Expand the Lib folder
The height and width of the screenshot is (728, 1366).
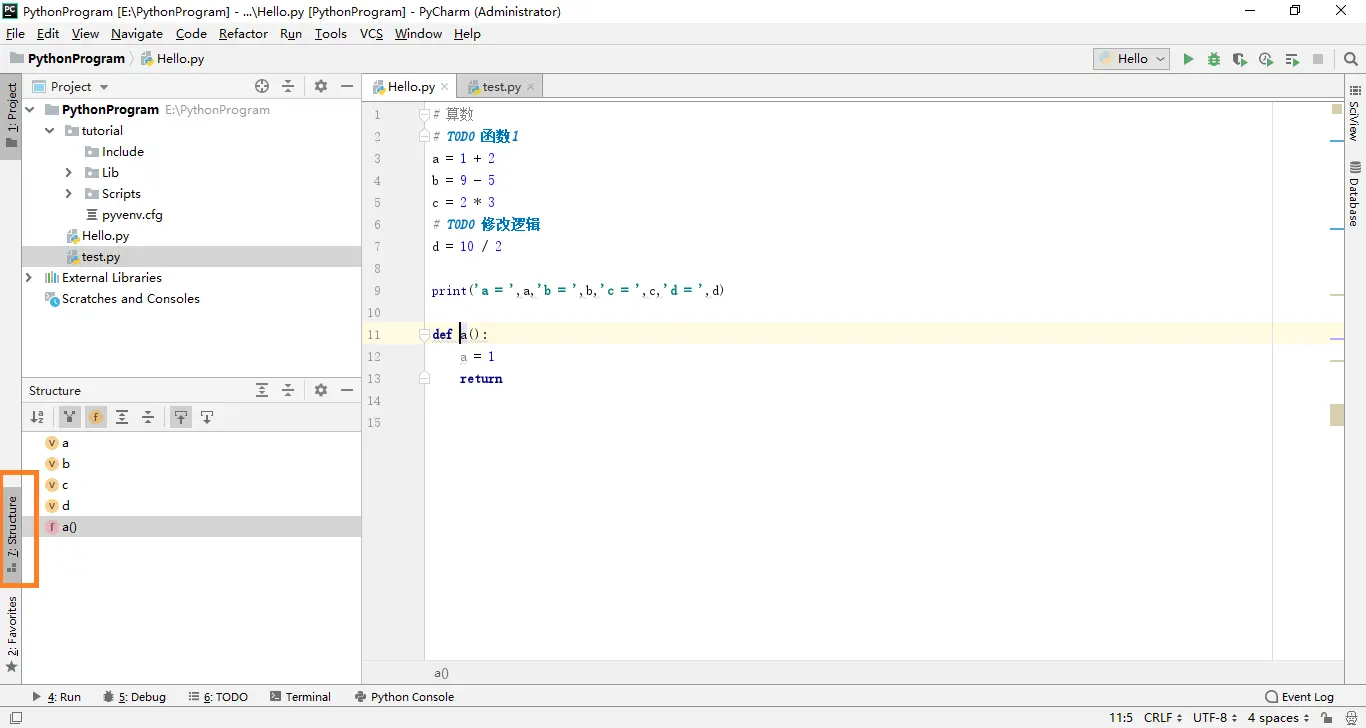pos(69,173)
